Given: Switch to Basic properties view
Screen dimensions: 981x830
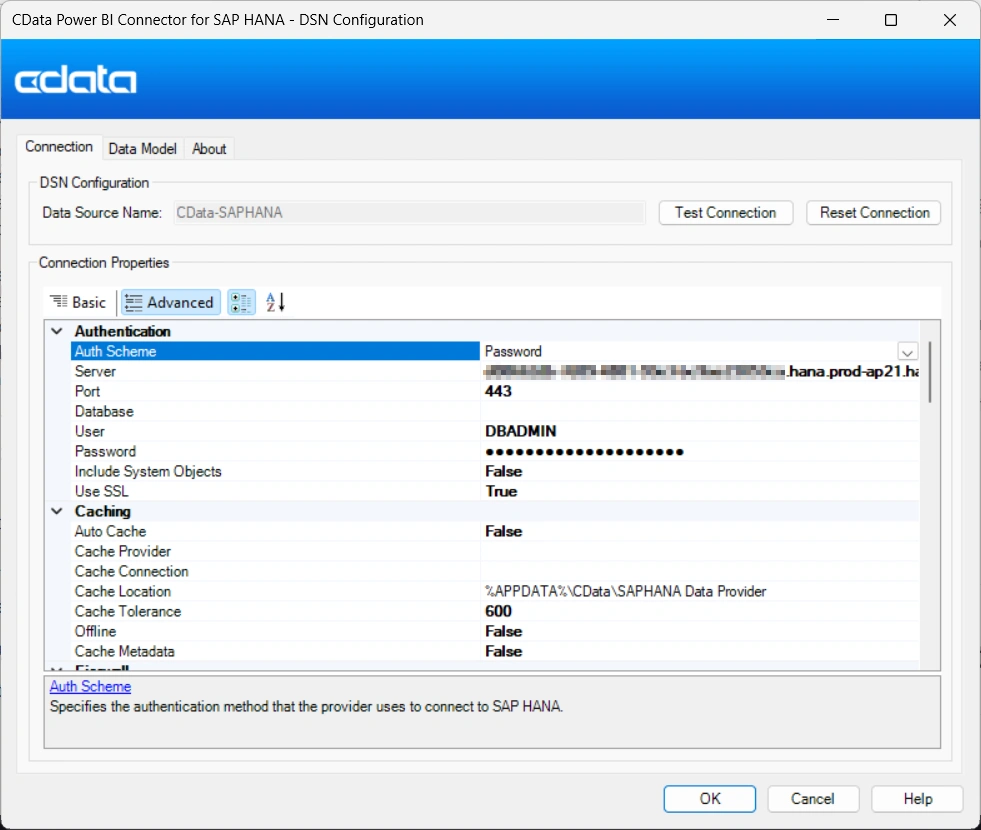Looking at the screenshot, I should coord(79,303).
